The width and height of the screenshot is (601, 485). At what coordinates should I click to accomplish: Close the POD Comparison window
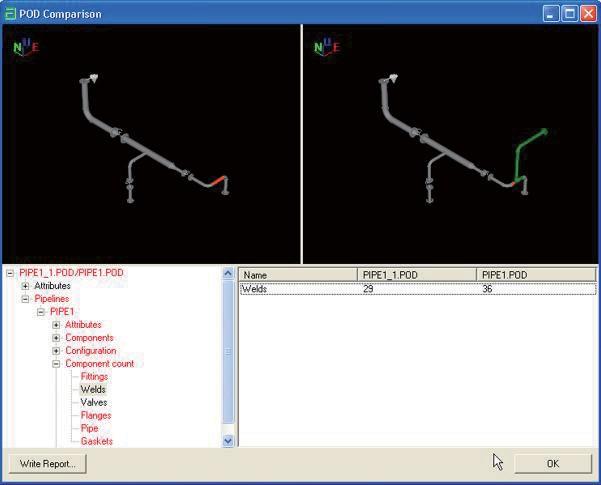[587, 13]
